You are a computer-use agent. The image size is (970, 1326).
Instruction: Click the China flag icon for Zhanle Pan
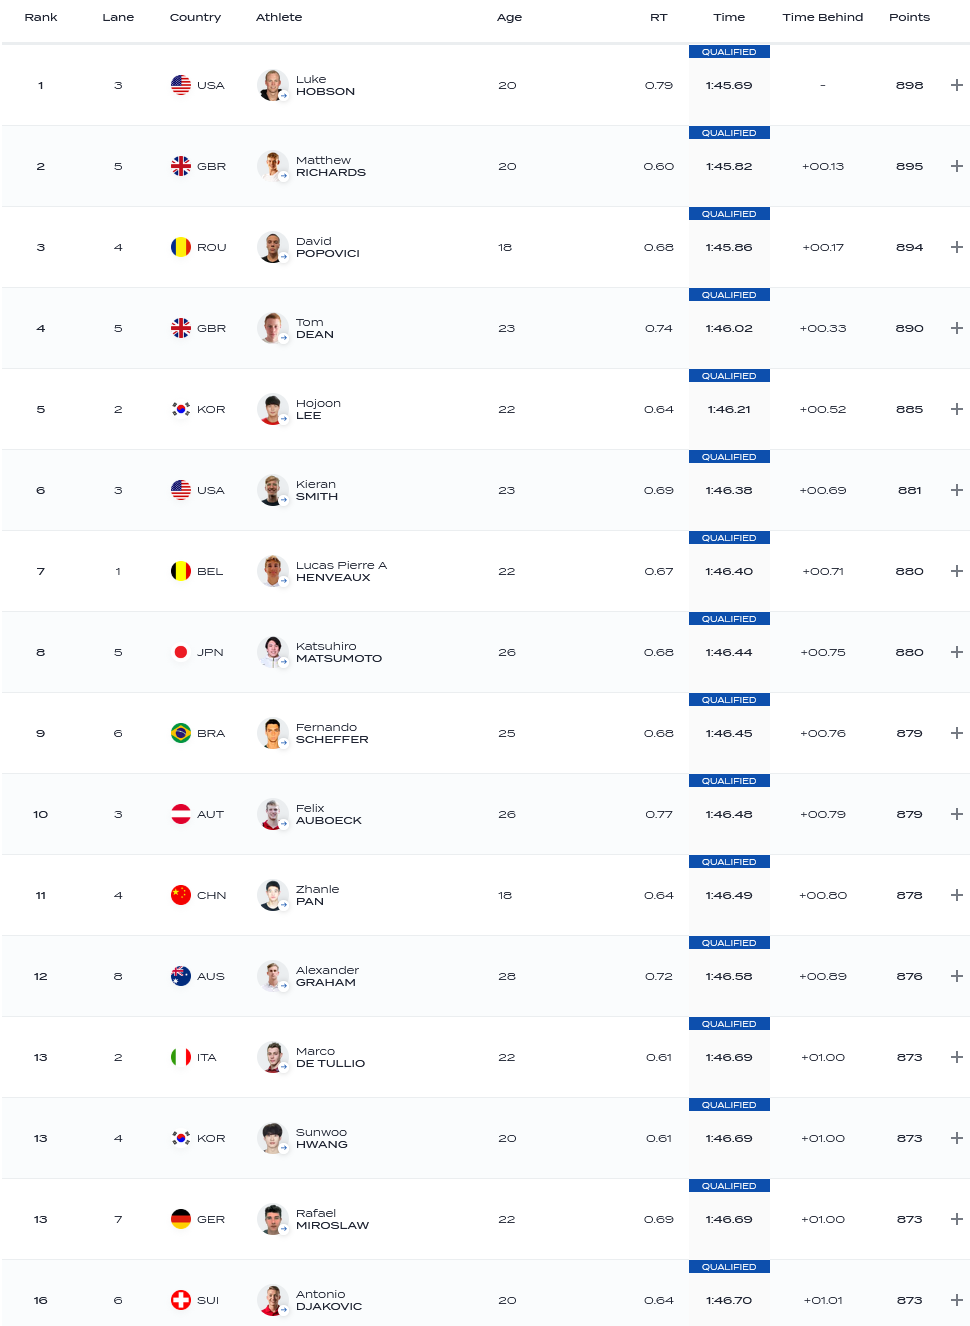tap(181, 895)
